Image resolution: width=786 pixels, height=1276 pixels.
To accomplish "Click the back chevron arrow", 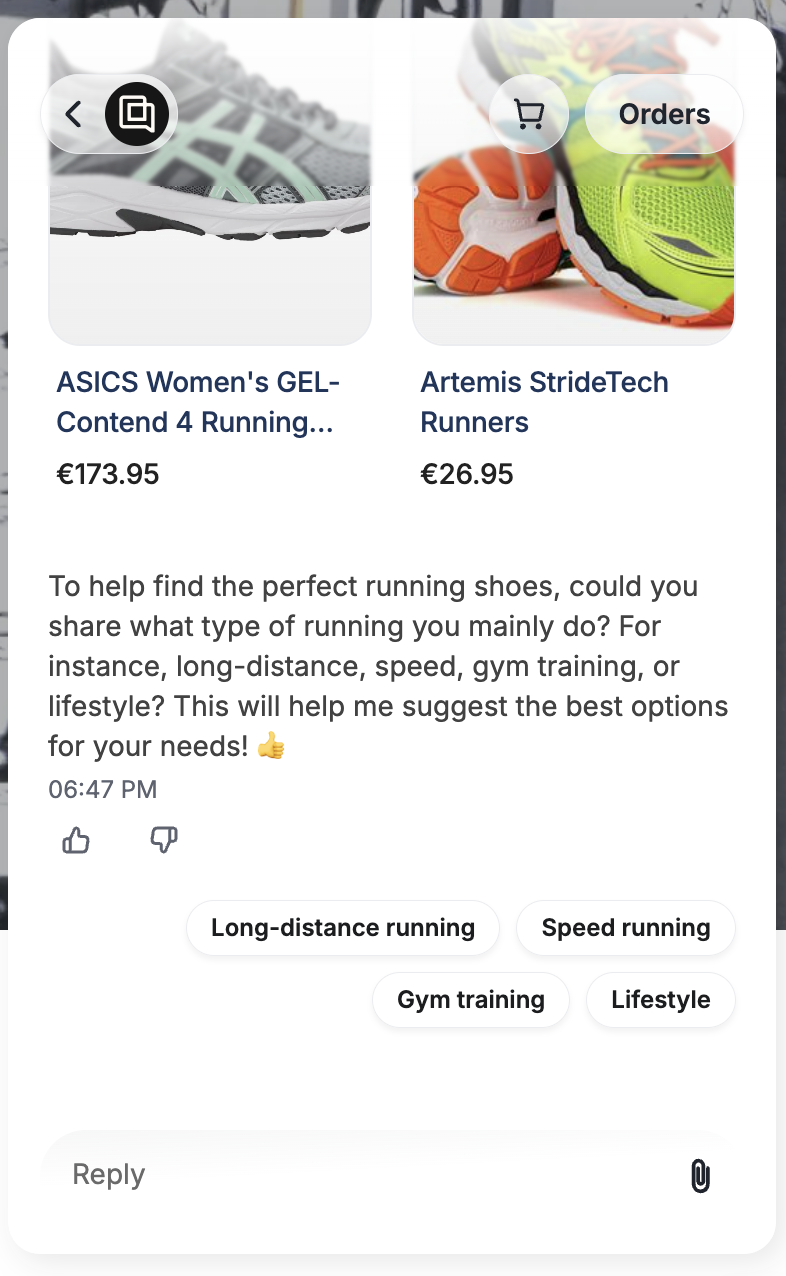I will [73, 114].
